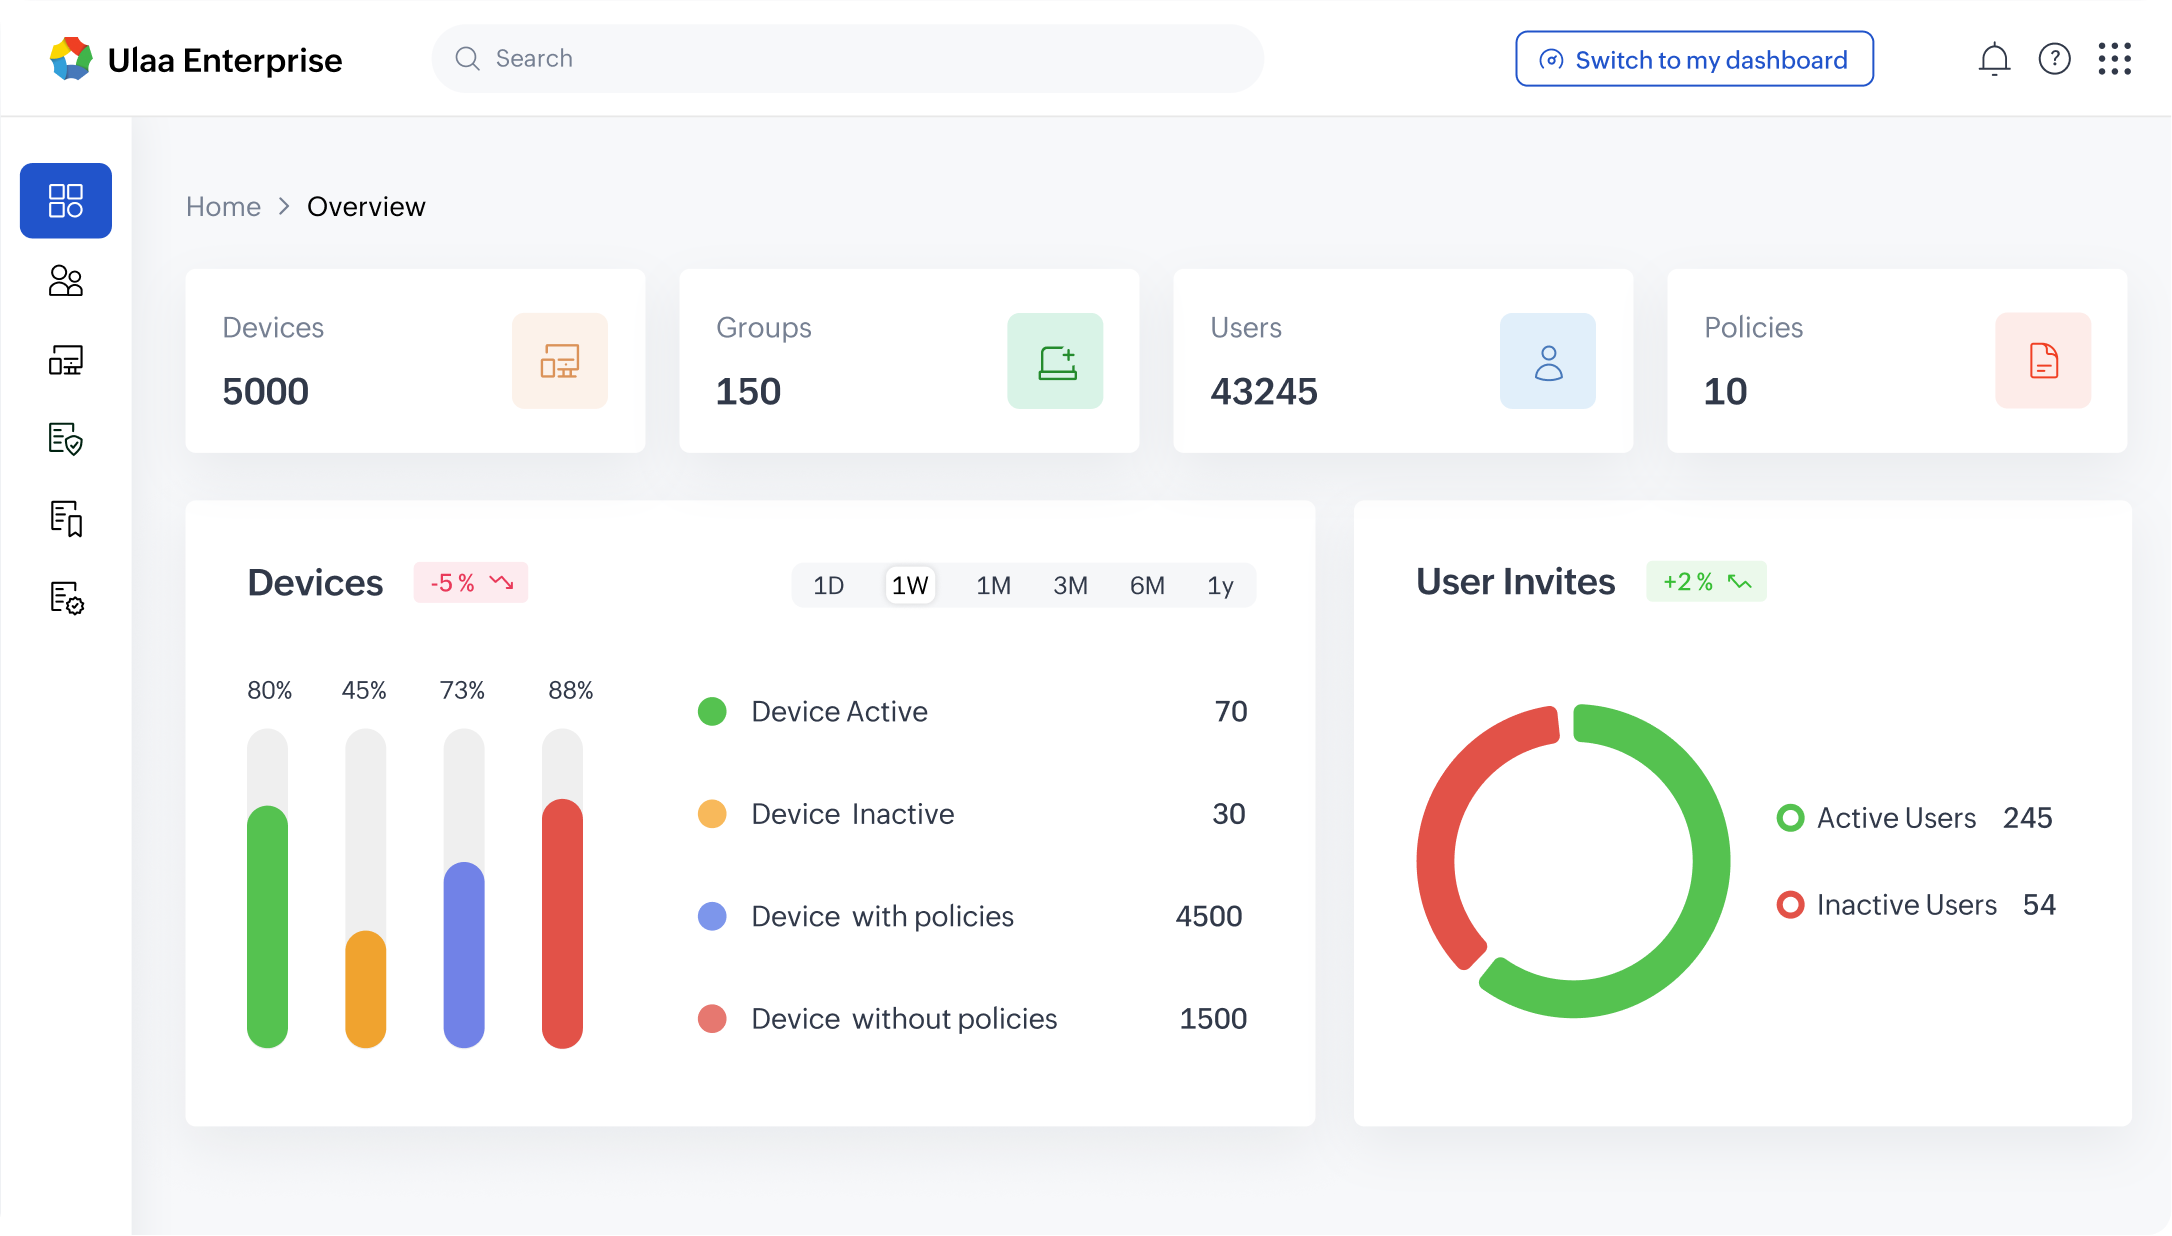The image size is (2172, 1236).
Task: Click Device without policies legend dot
Action: 712,1019
